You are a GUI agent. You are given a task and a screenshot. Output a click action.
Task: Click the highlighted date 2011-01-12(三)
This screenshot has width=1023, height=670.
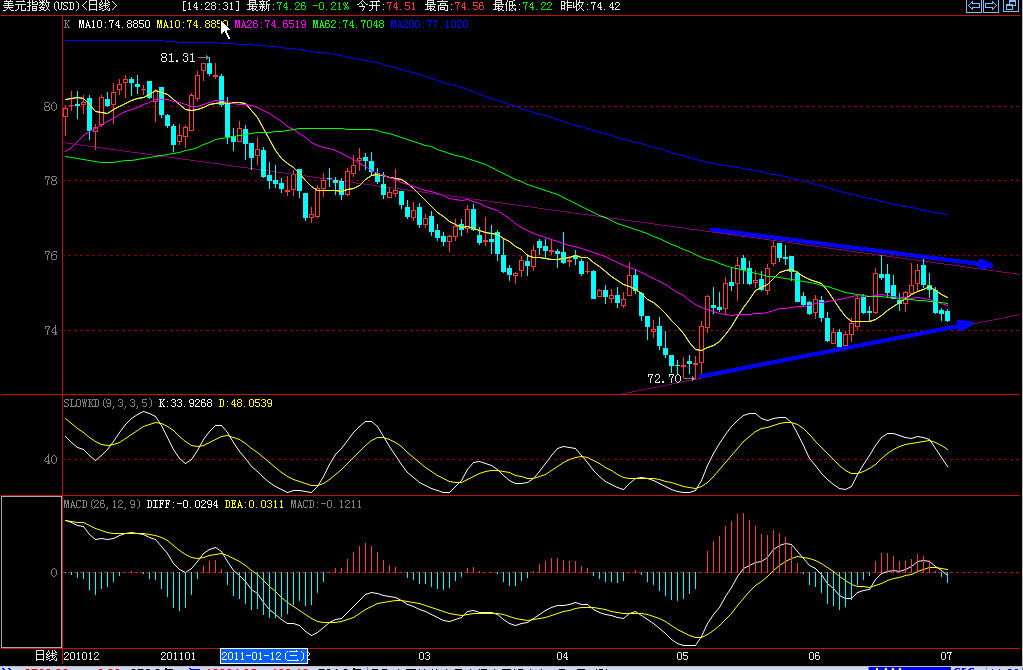[264, 656]
